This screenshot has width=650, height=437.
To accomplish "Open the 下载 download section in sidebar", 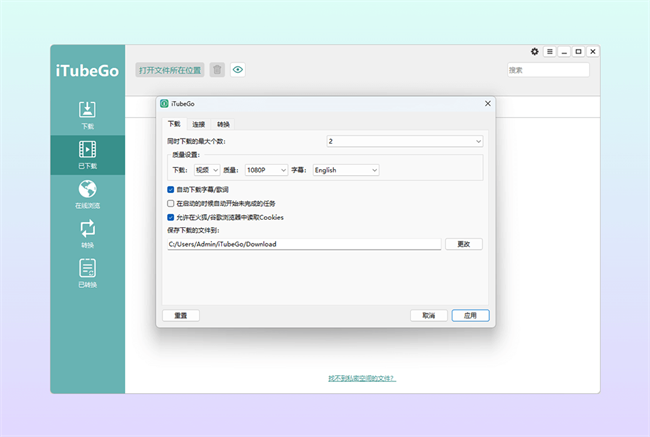I will click(87, 112).
